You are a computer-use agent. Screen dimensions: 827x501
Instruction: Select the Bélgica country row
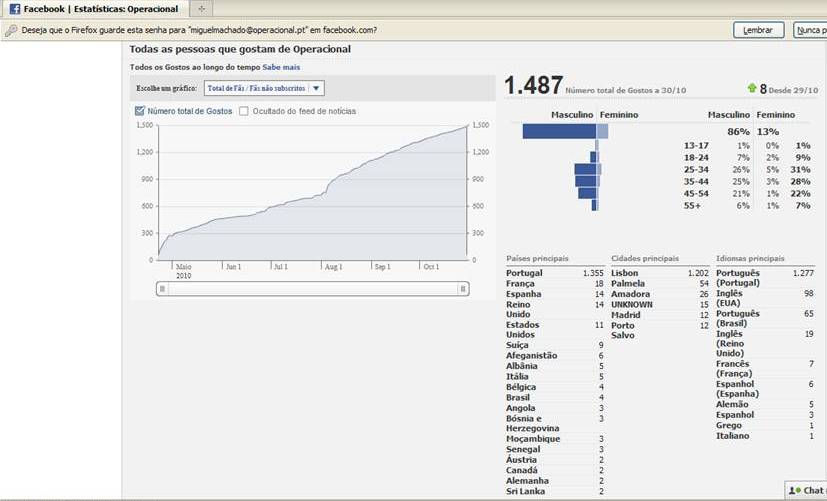click(554, 387)
